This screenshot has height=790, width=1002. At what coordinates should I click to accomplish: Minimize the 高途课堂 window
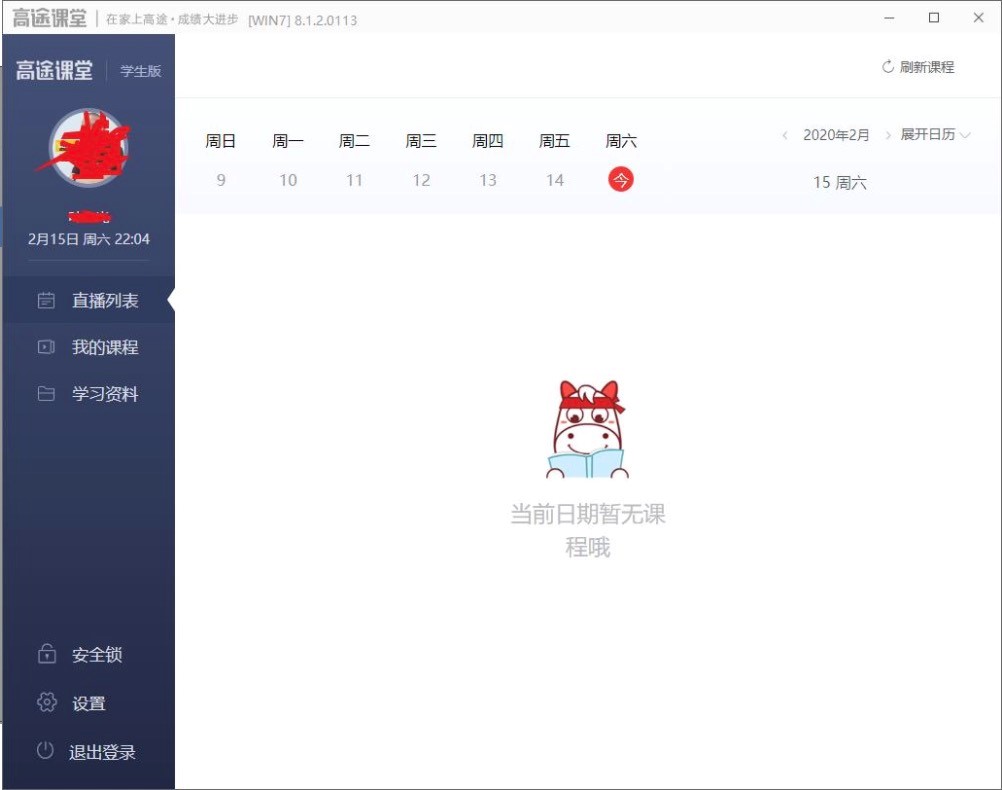tap(889, 18)
